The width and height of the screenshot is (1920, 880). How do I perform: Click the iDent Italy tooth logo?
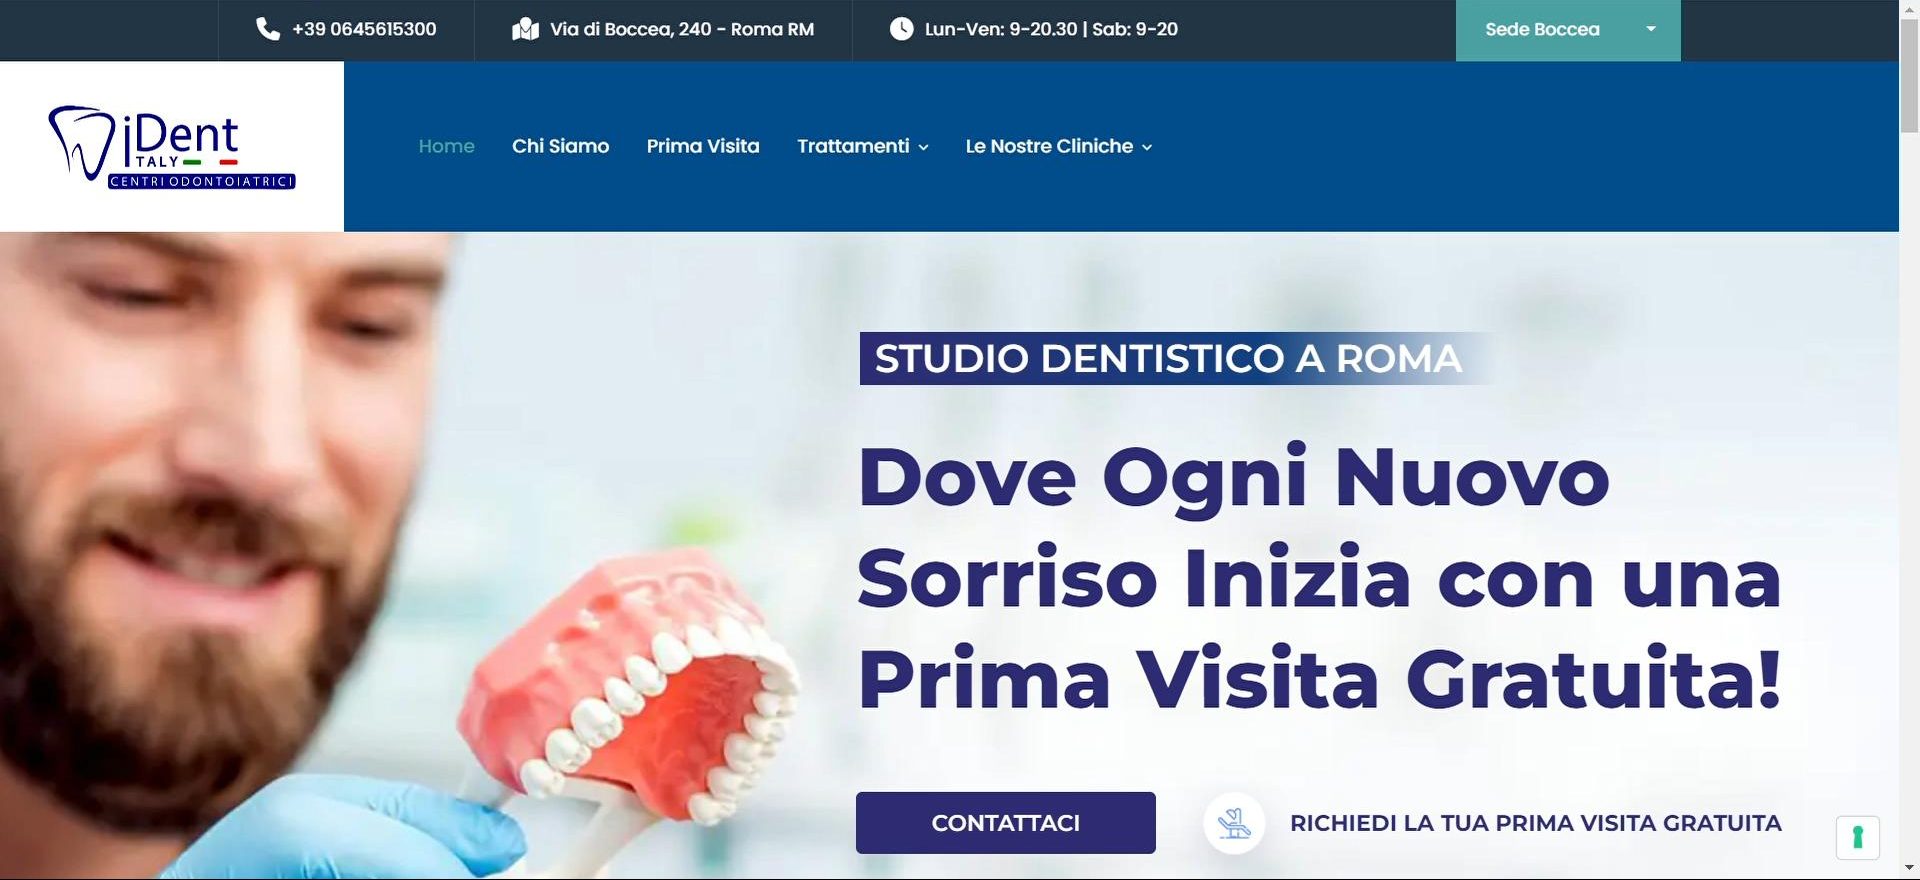[x=172, y=147]
